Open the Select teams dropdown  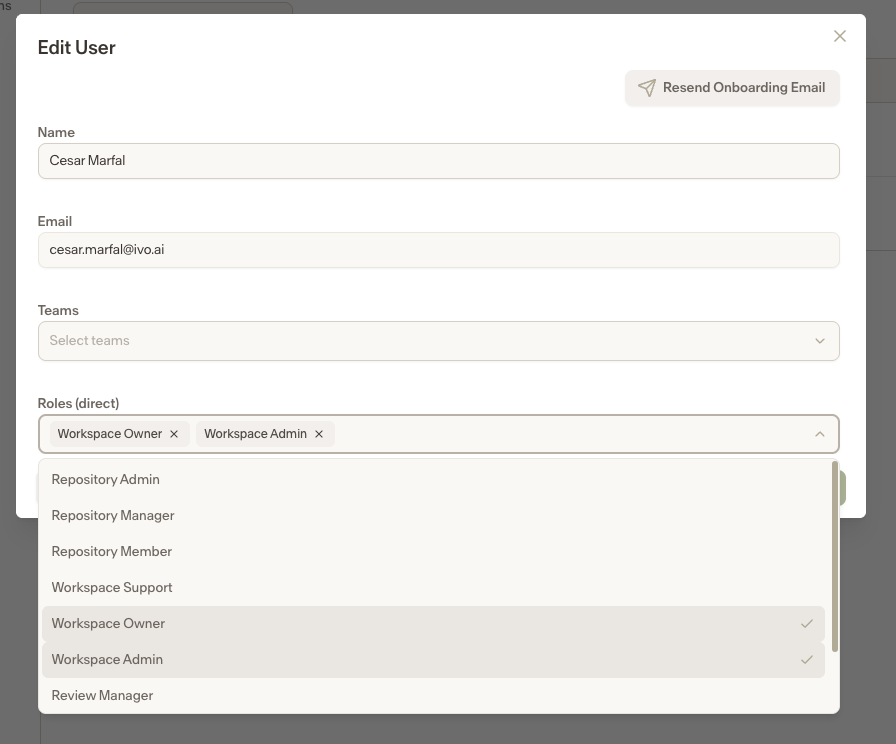pos(438,341)
